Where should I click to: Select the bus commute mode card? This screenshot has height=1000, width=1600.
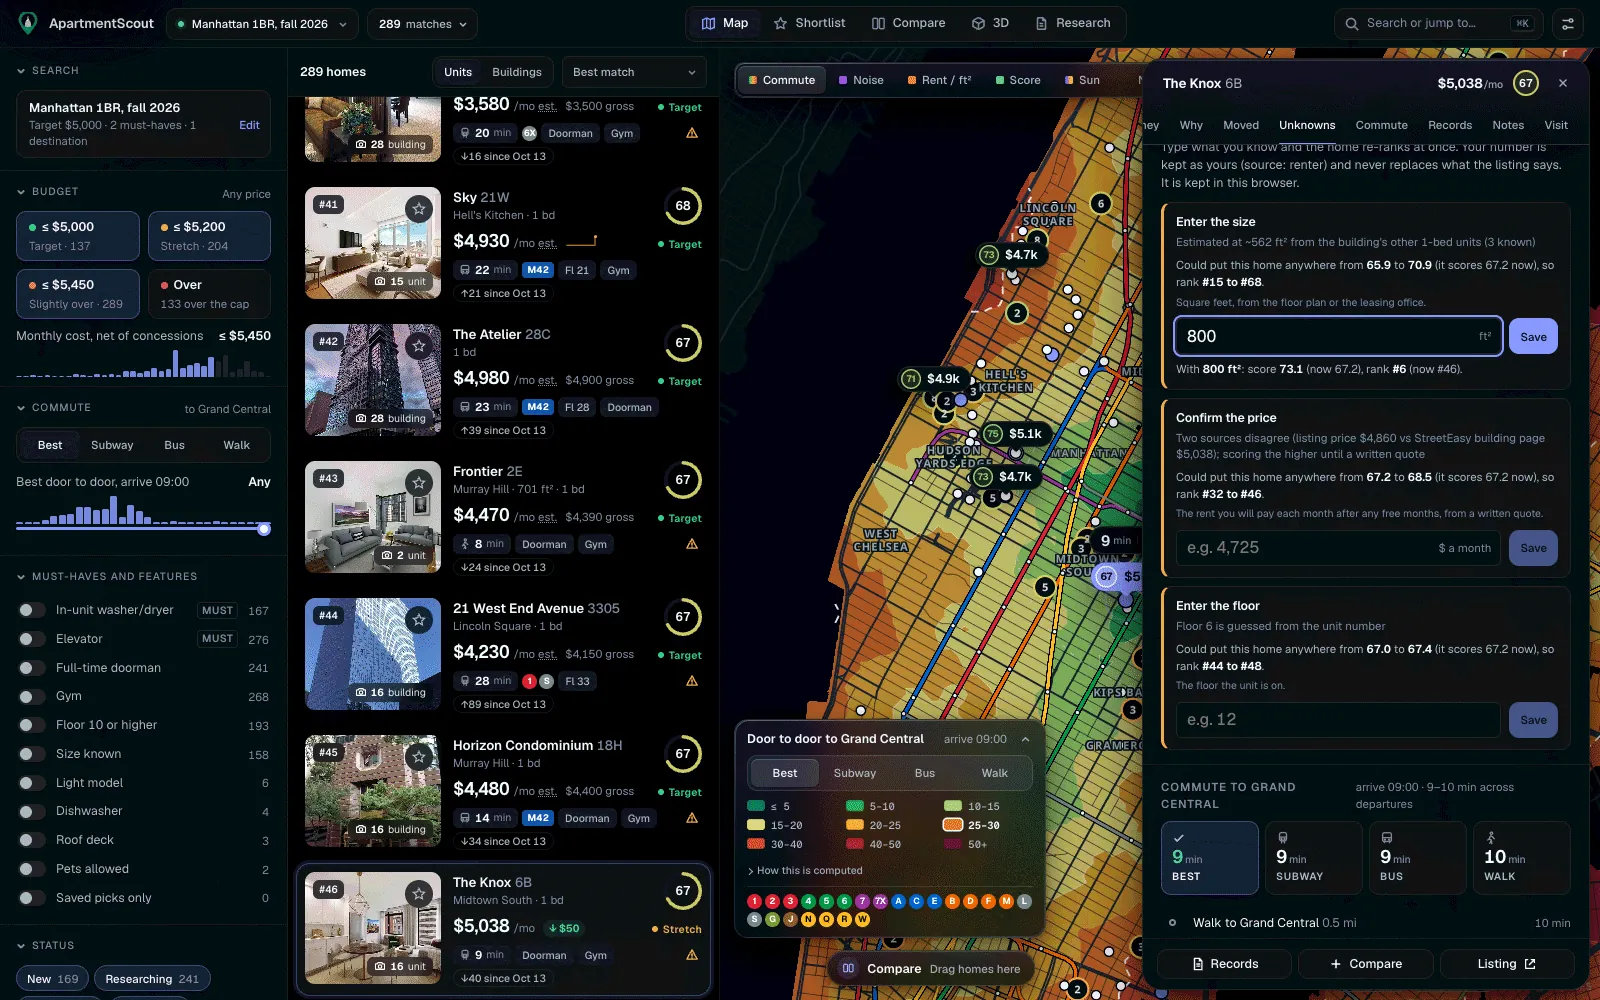tap(1417, 857)
